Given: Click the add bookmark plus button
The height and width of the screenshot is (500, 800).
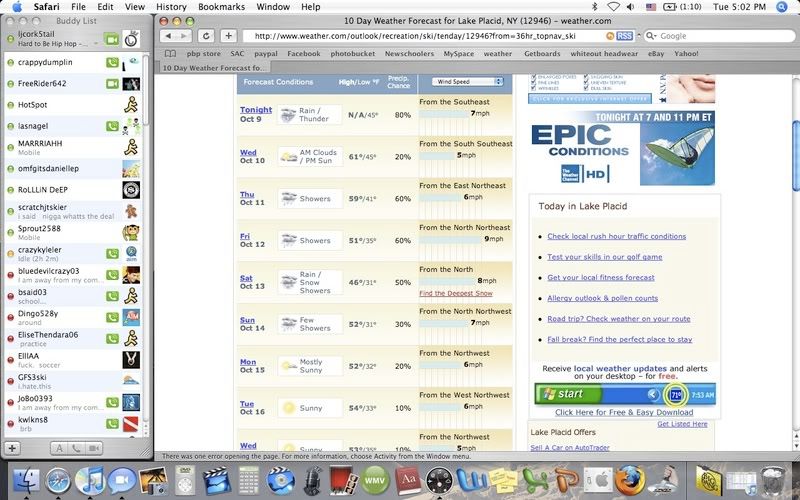Looking at the screenshot, I should click(x=229, y=35).
